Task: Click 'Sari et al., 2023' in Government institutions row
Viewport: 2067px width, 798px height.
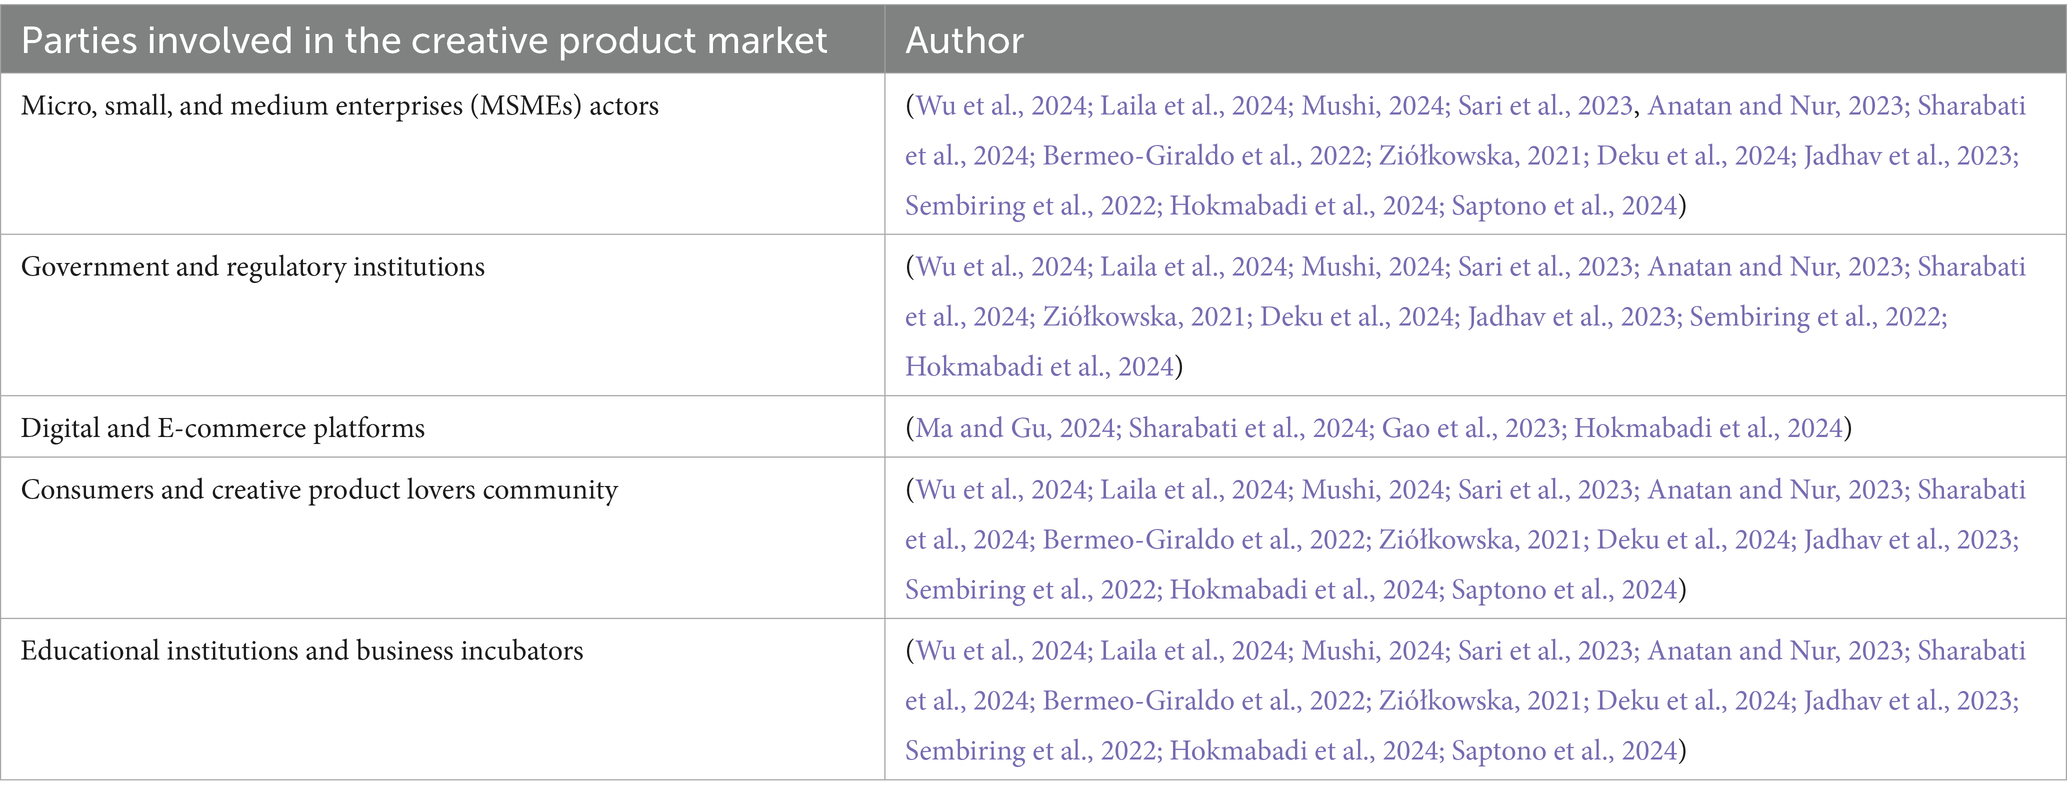Action: click(1544, 267)
